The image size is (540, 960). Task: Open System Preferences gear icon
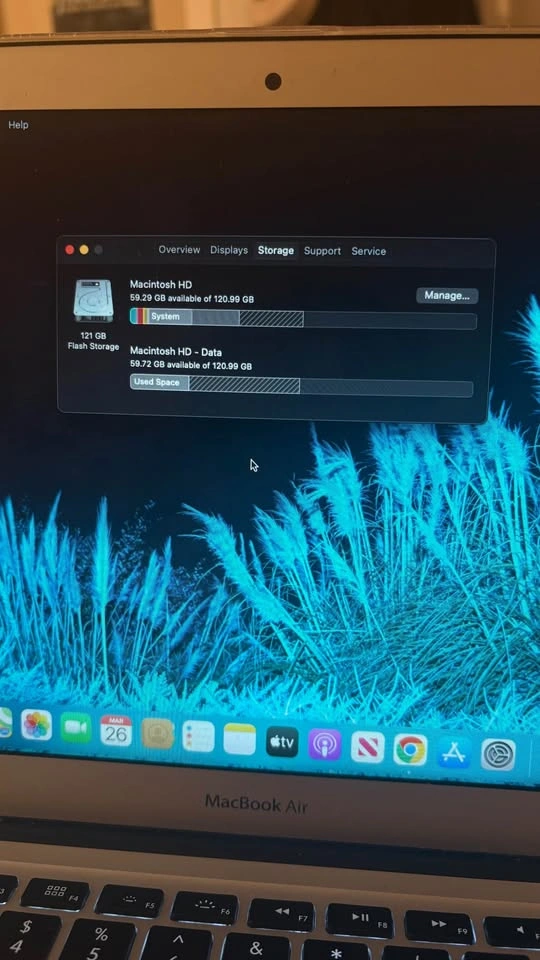tap(498, 755)
